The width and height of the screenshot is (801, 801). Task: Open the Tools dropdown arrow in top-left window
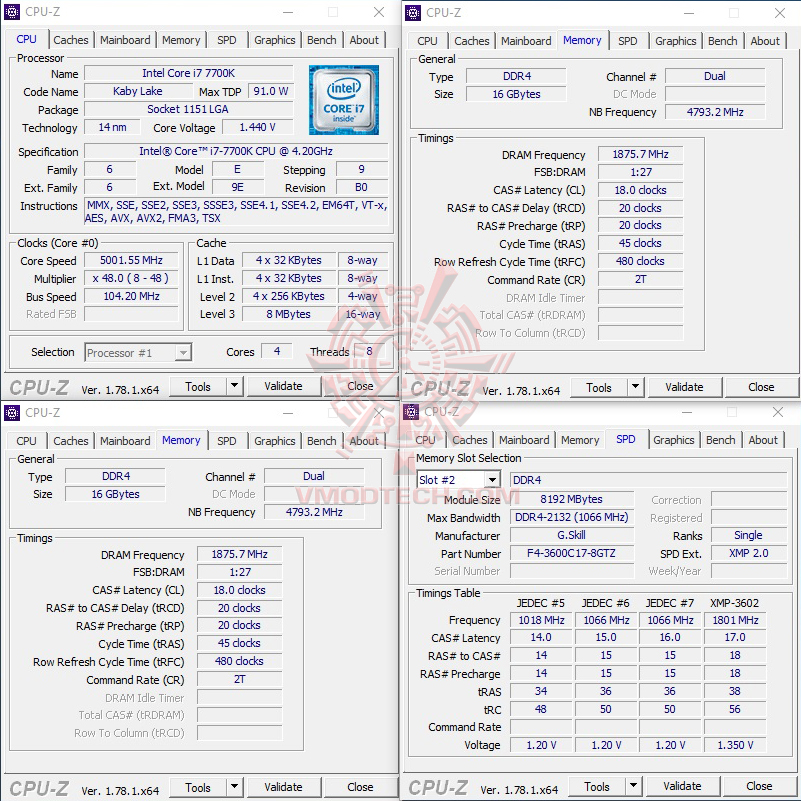234,386
